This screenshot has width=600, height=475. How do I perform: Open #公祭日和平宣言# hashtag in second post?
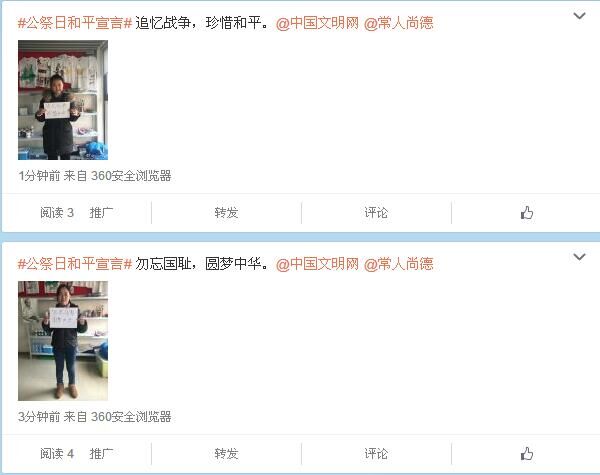(75, 264)
